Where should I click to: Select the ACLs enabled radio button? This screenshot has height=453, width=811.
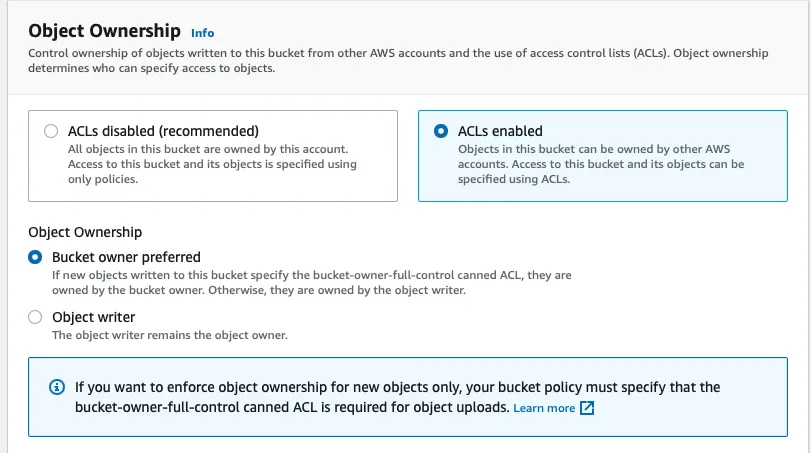[x=441, y=131]
